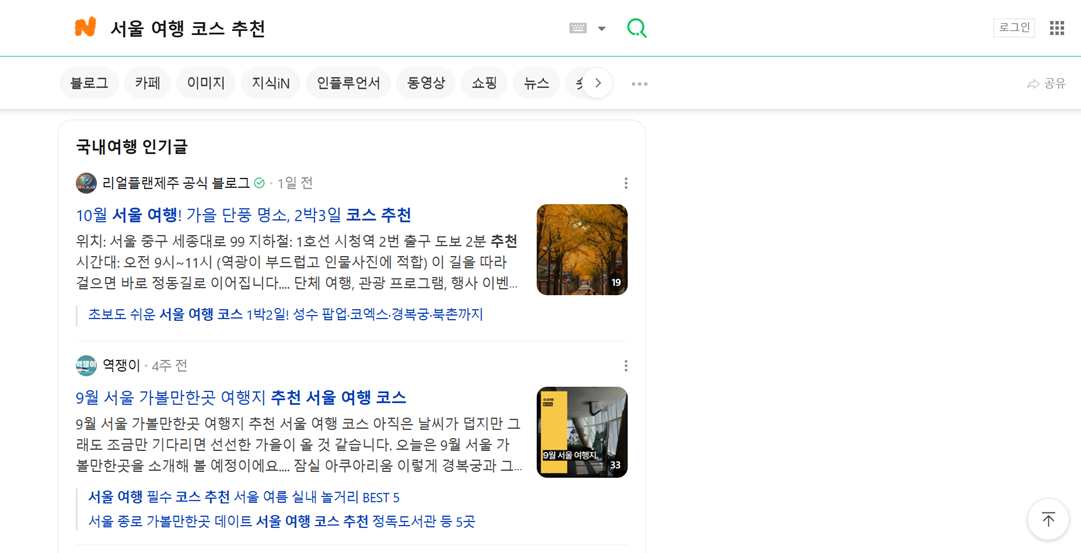Expand more search options ellipsis

[x=640, y=84]
